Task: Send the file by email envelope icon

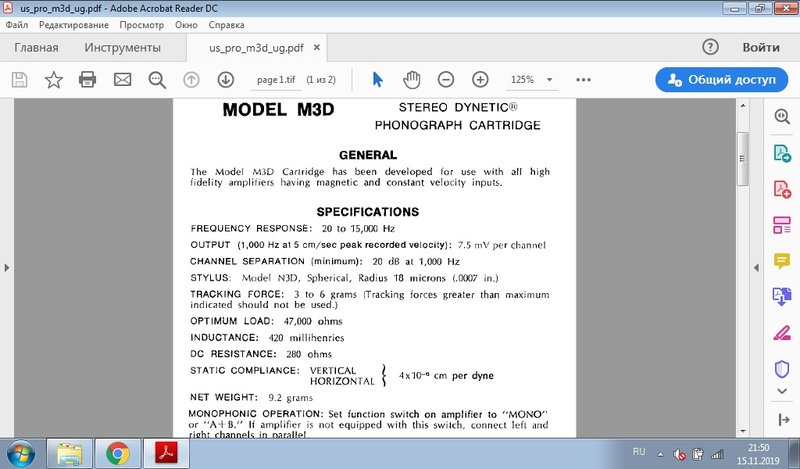Action: coord(122,80)
